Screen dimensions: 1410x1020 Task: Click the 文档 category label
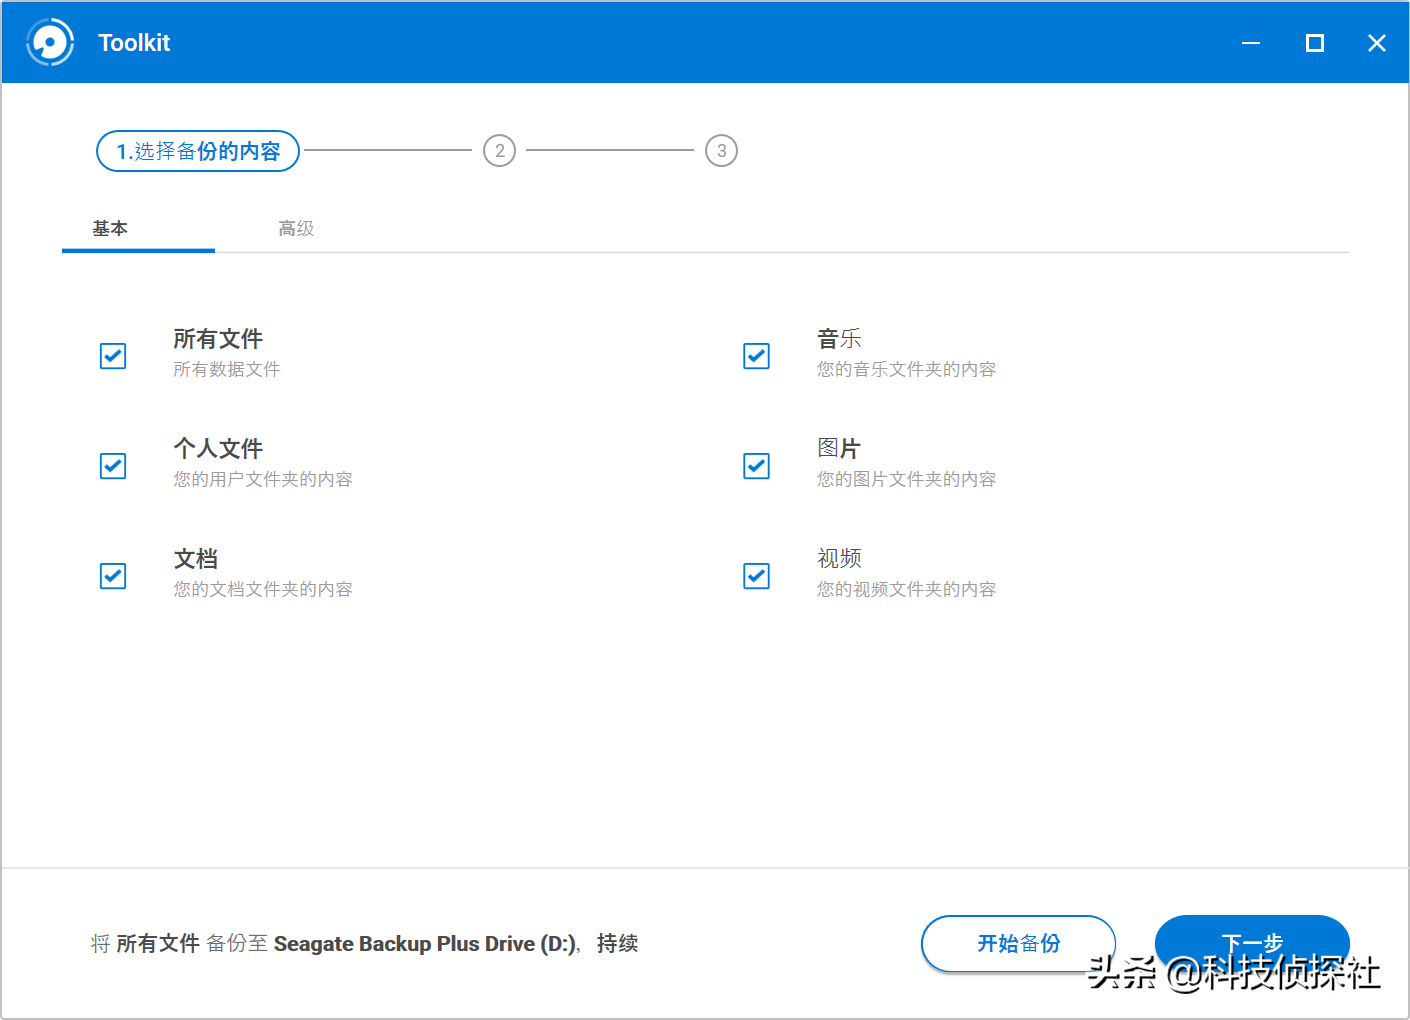tap(196, 559)
